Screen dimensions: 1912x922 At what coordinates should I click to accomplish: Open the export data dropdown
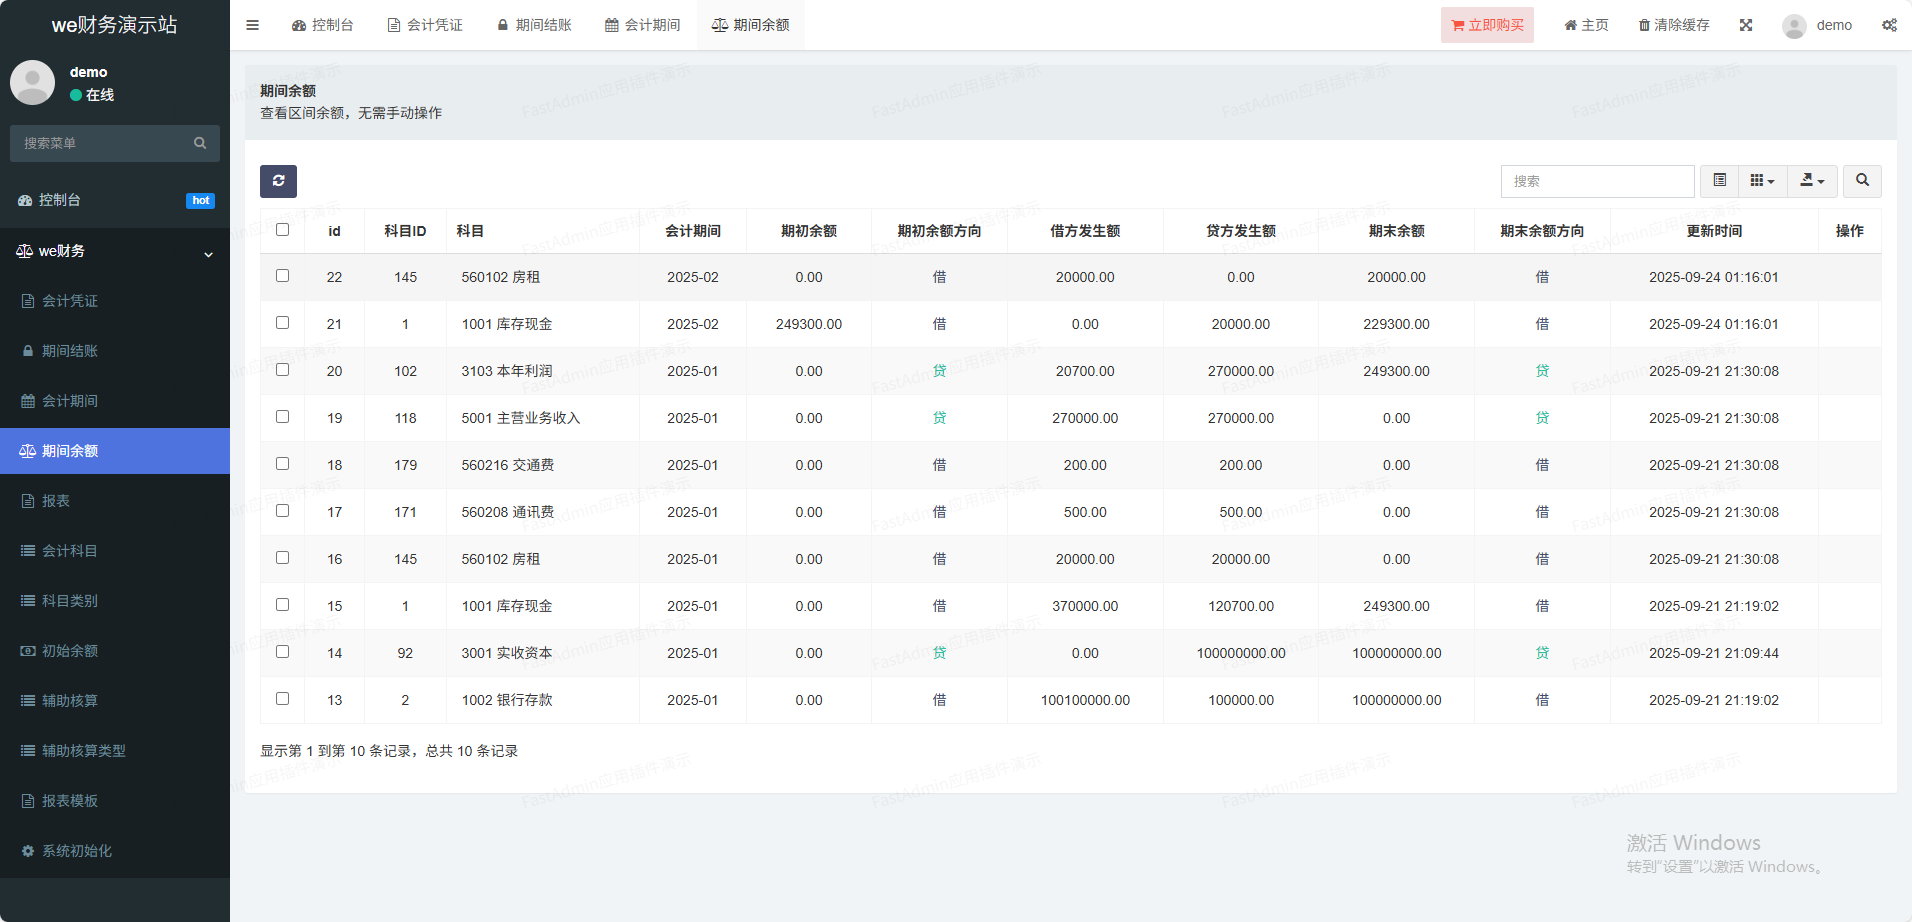pyautogui.click(x=1812, y=181)
